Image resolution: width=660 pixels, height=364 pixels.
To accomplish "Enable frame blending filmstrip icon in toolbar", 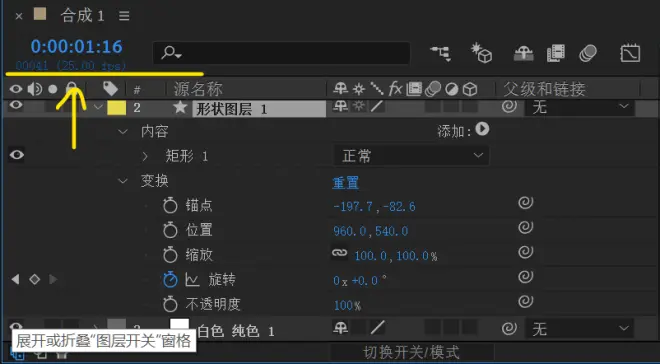I will (556, 53).
